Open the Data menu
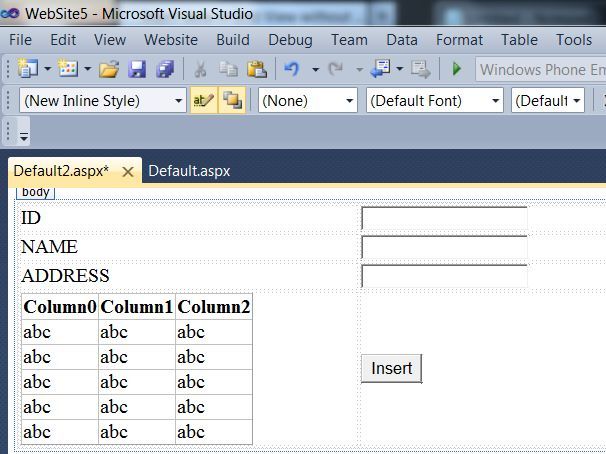 coord(402,40)
